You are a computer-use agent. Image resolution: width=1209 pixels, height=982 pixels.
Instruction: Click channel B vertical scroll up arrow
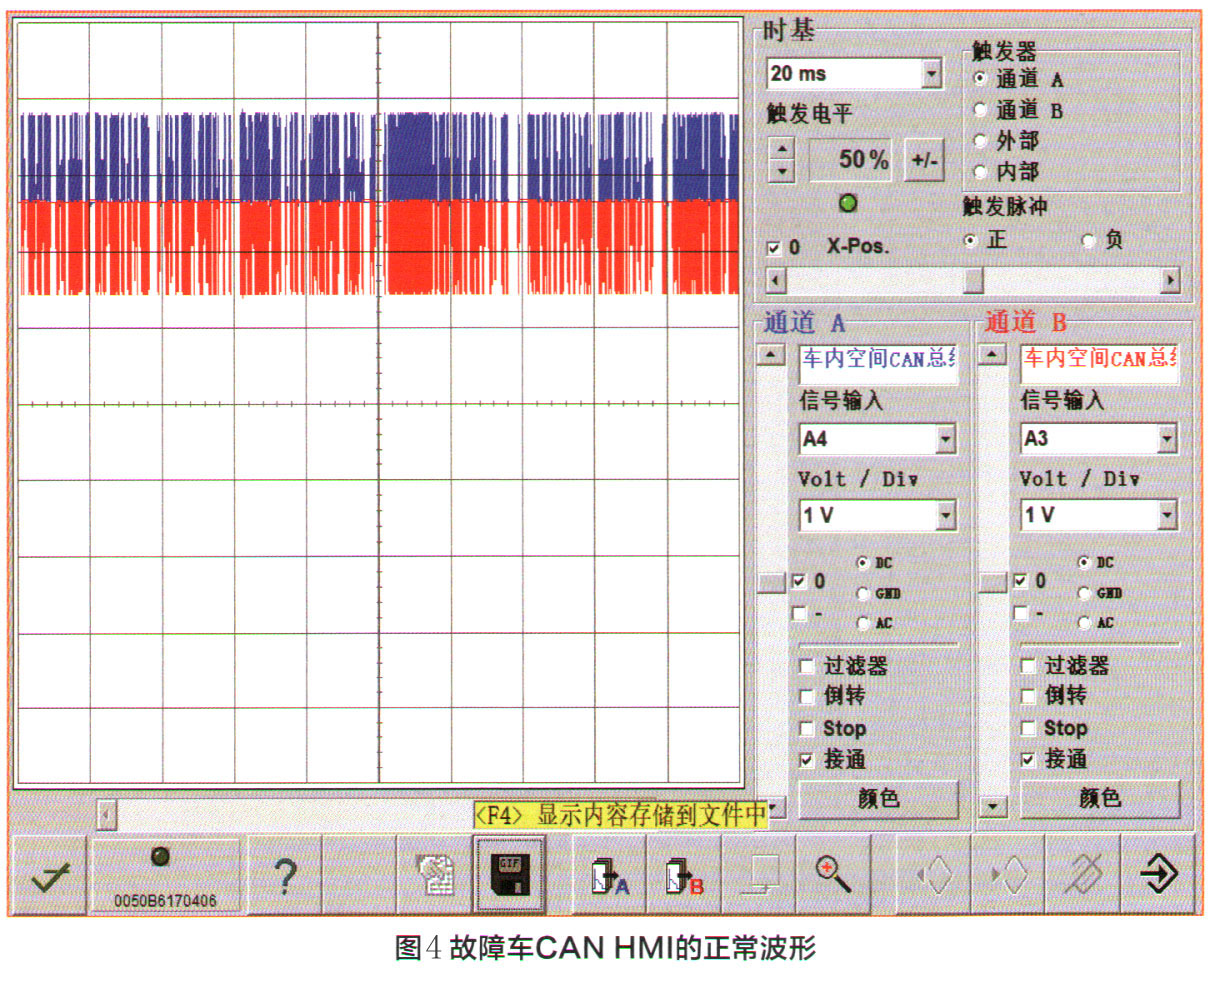[x=991, y=355]
